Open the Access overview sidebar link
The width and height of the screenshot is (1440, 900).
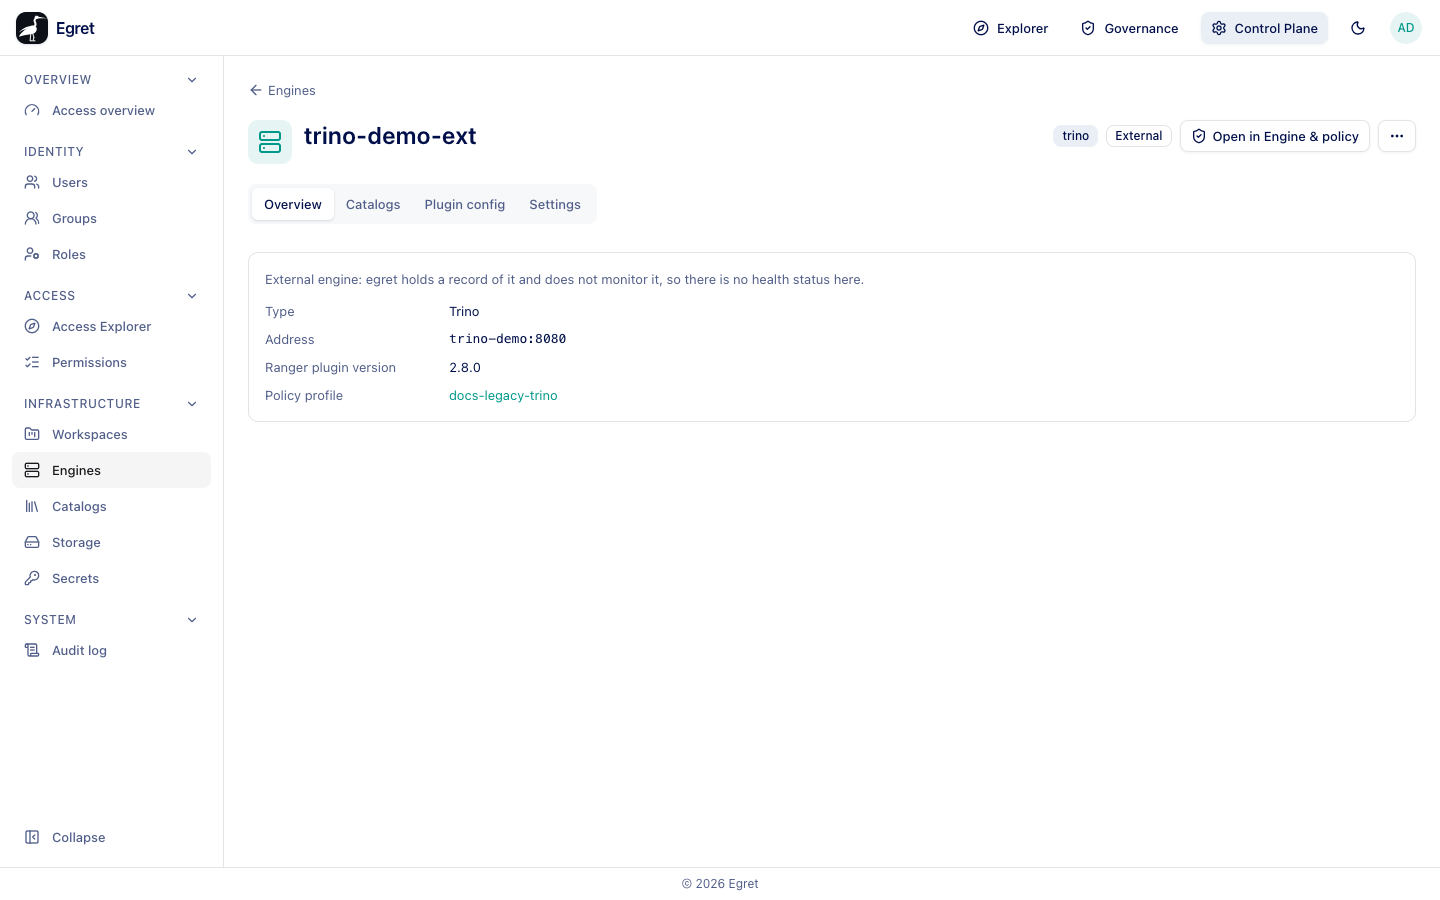111,111
